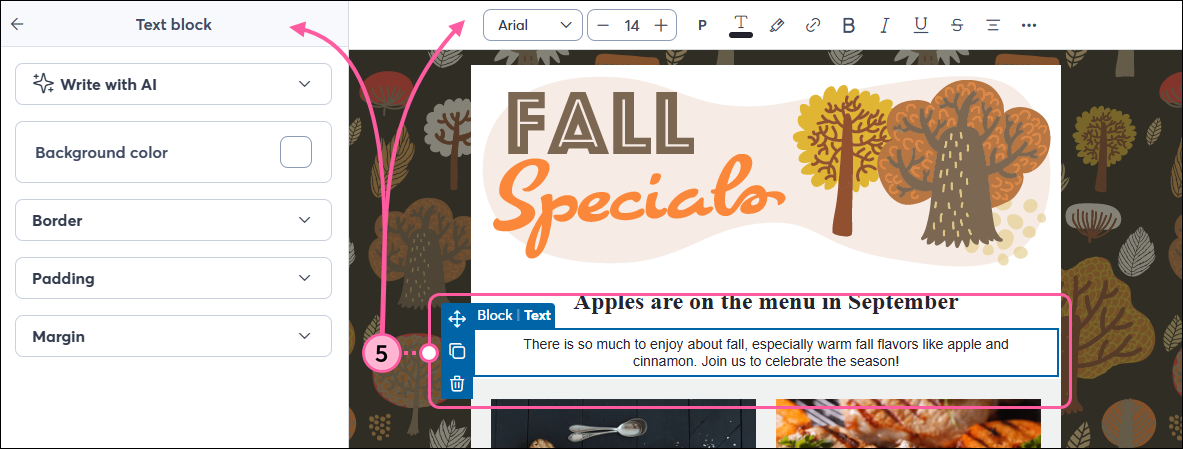1183x449 pixels.
Task: Toggle italic formatting
Action: tap(885, 26)
